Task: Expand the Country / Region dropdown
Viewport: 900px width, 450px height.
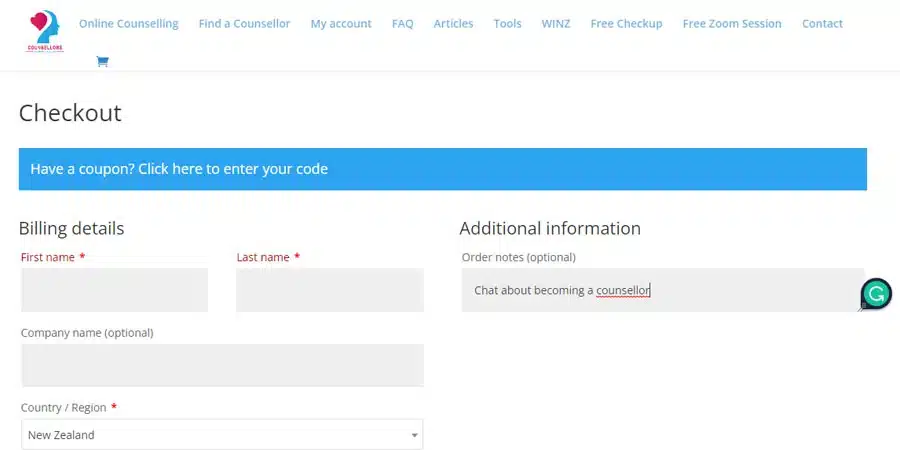Action: [220, 435]
